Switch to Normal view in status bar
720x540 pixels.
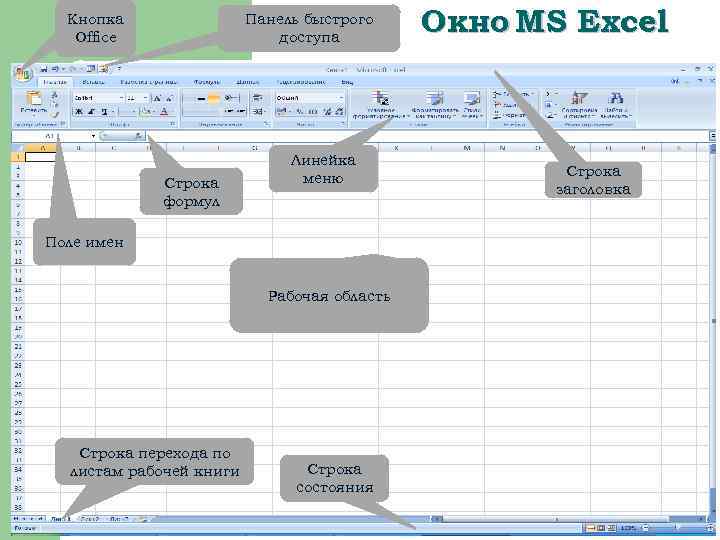(591, 528)
